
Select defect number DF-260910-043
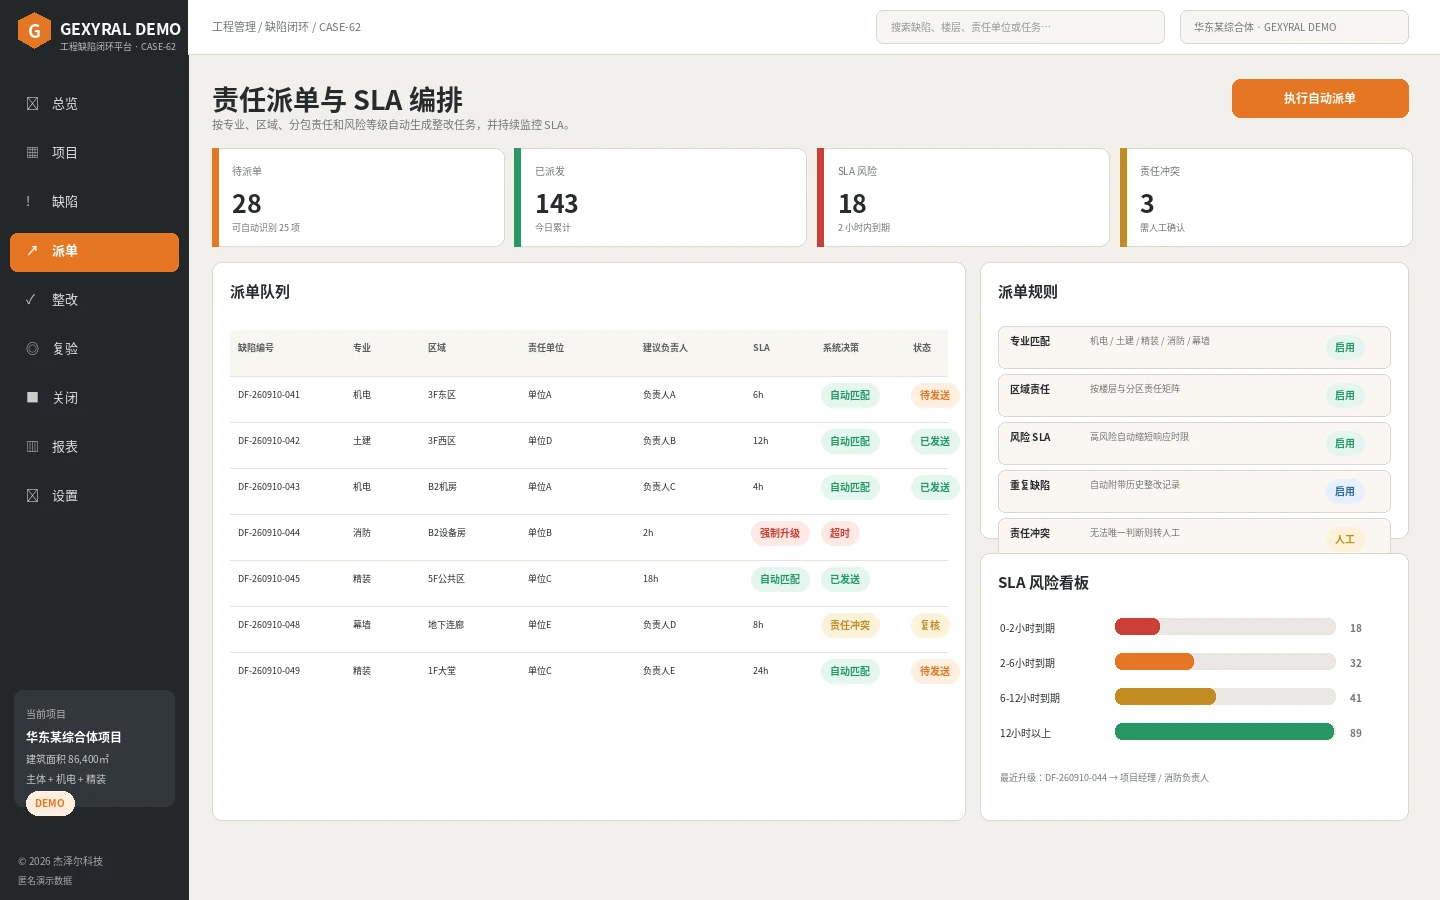(x=269, y=487)
